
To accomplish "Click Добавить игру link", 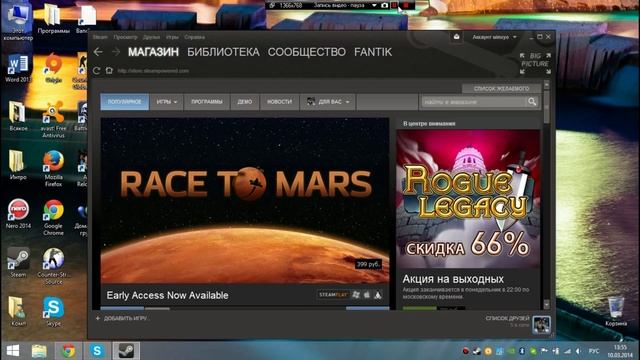I will 122,318.
